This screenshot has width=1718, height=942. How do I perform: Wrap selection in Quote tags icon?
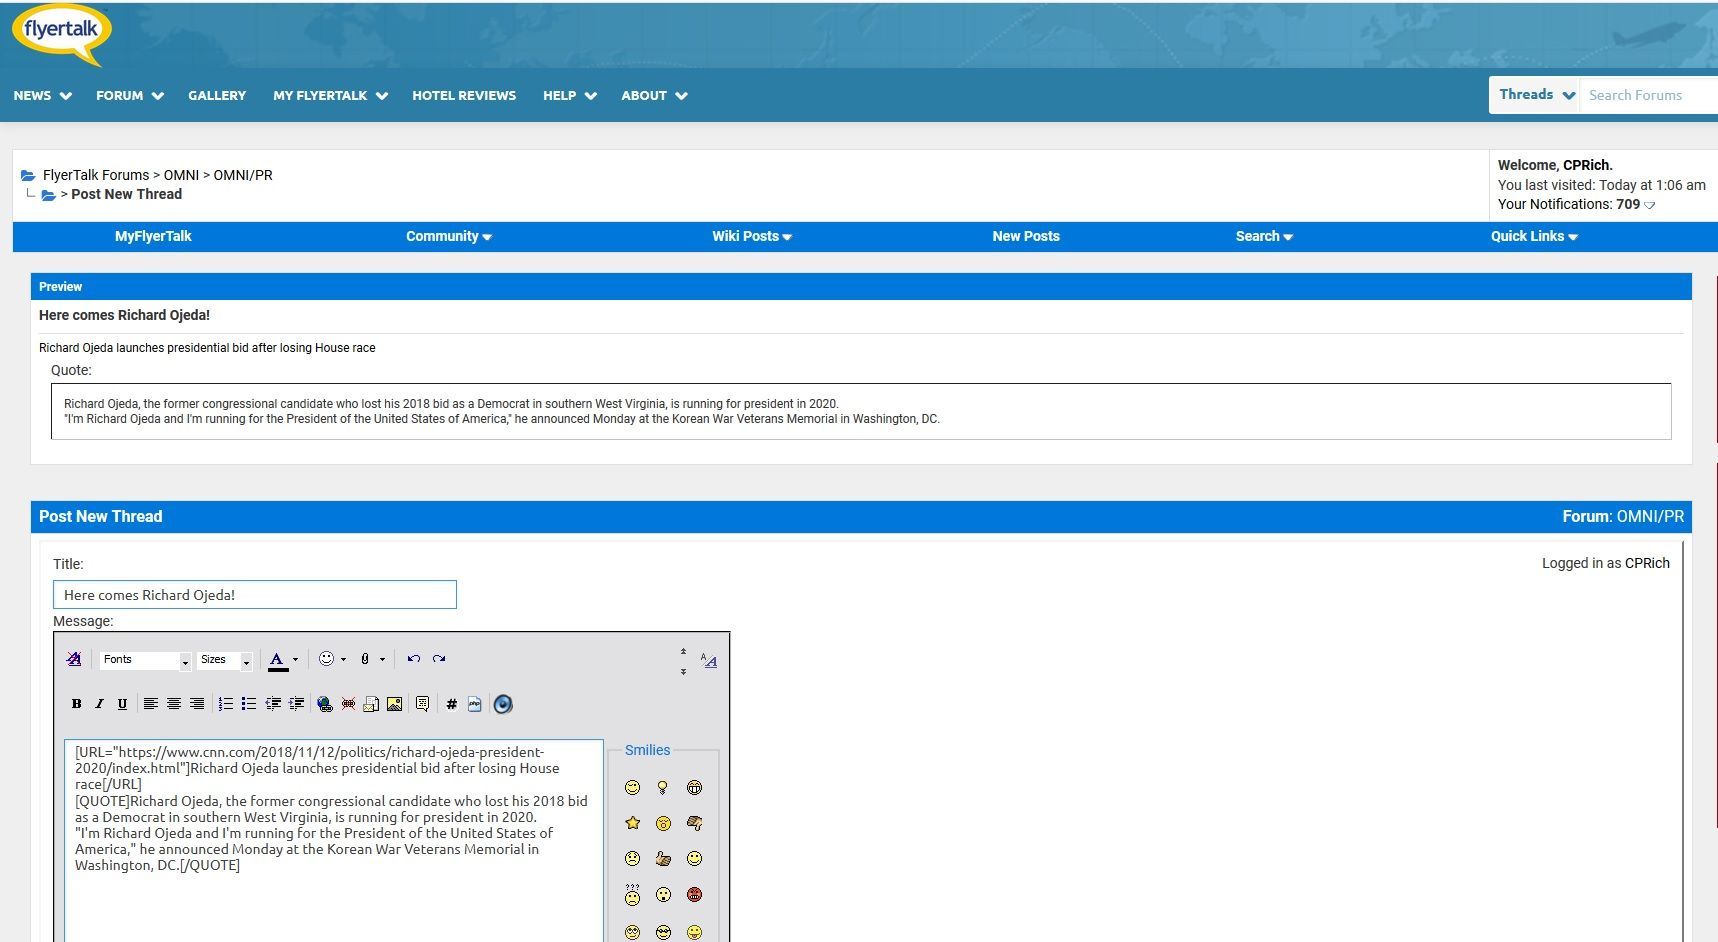422,704
